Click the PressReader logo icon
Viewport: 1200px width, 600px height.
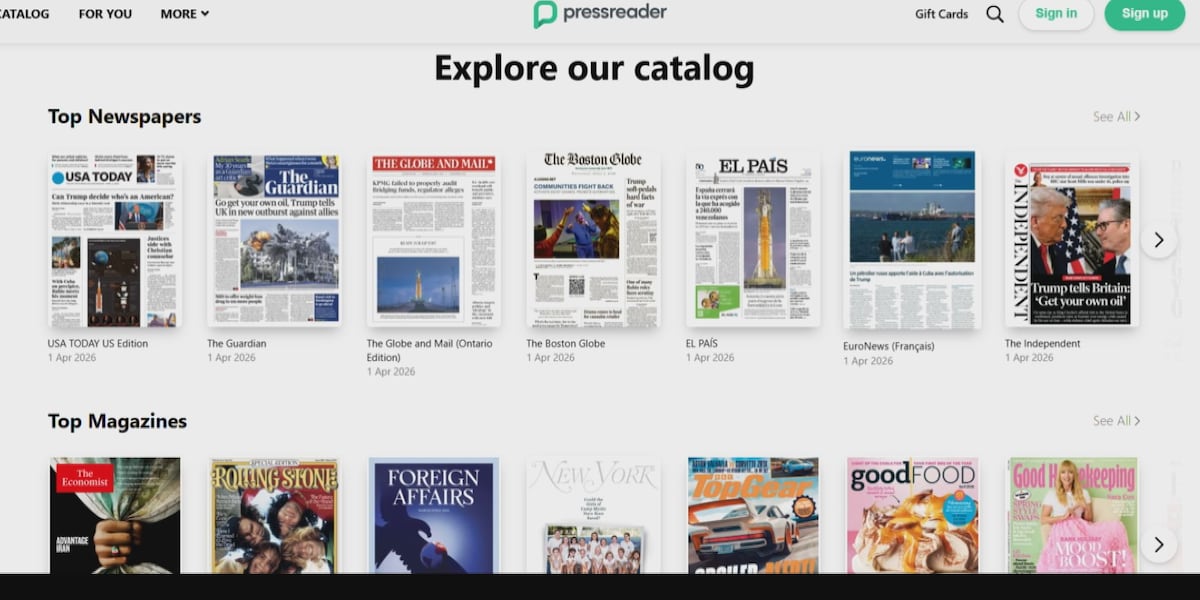(x=545, y=14)
